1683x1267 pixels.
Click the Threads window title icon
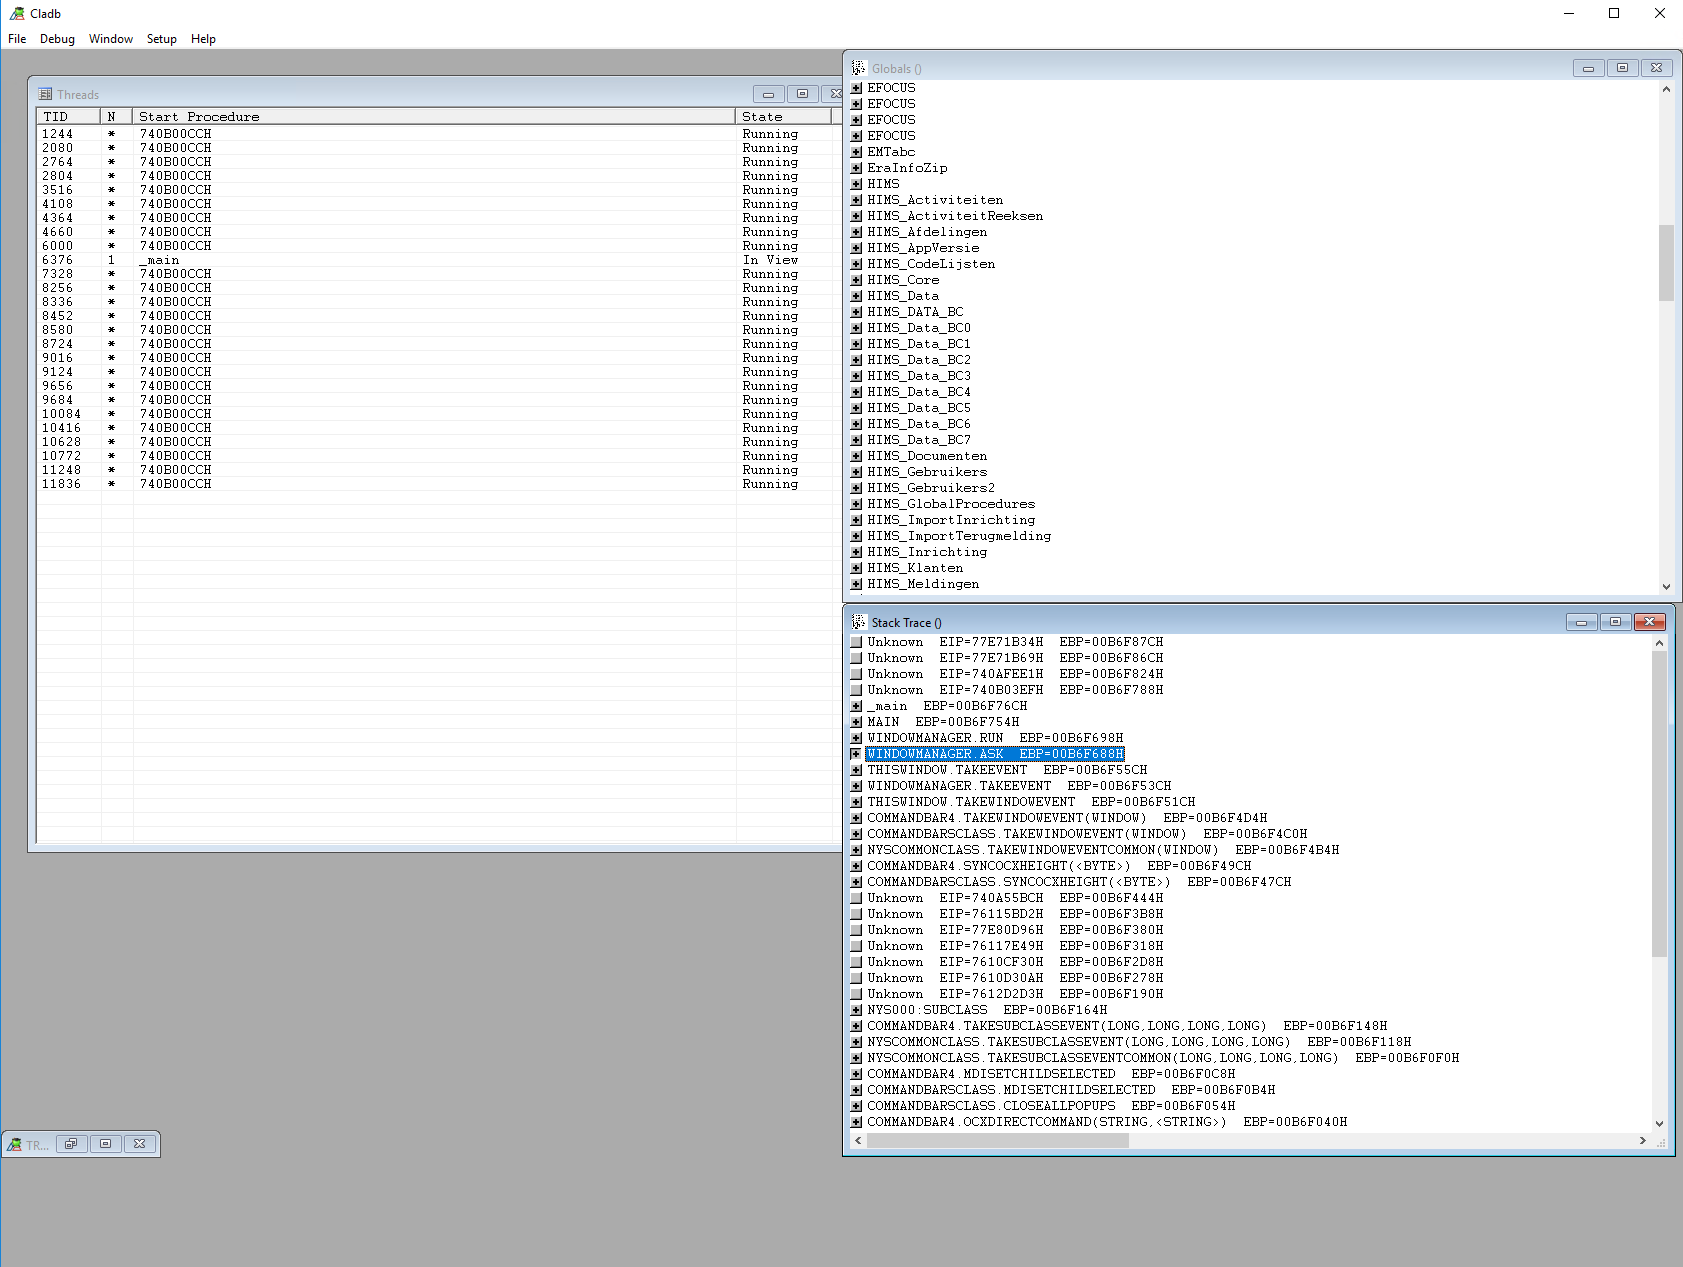[x=45, y=94]
